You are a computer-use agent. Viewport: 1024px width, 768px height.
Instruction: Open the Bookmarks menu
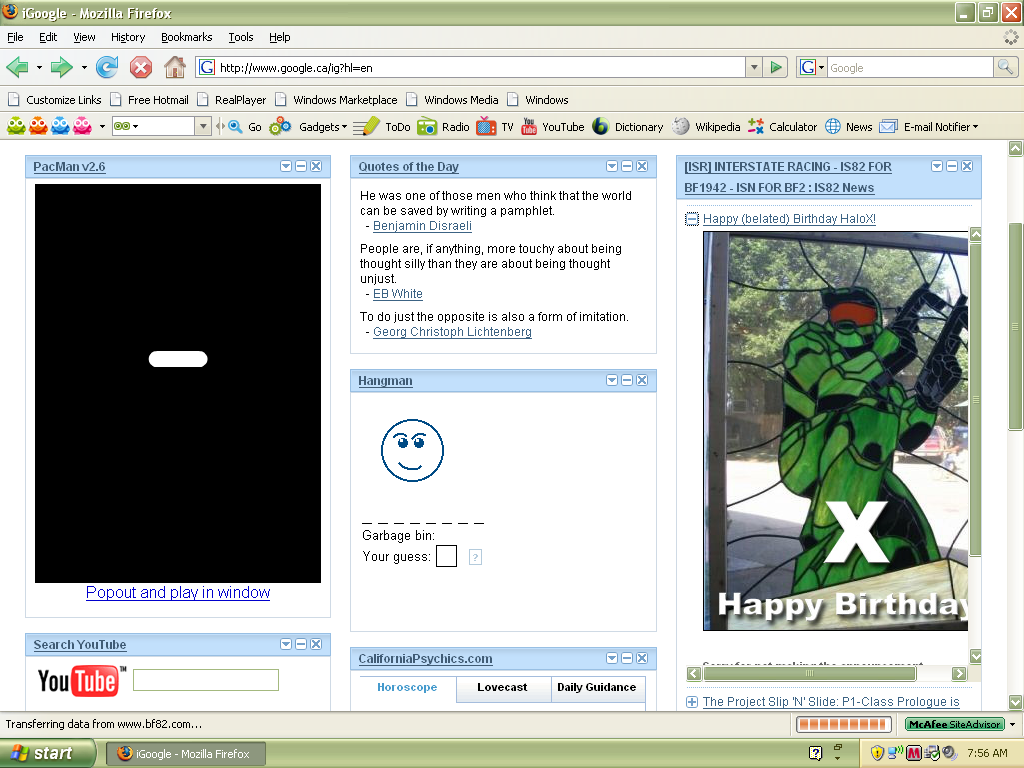click(187, 37)
